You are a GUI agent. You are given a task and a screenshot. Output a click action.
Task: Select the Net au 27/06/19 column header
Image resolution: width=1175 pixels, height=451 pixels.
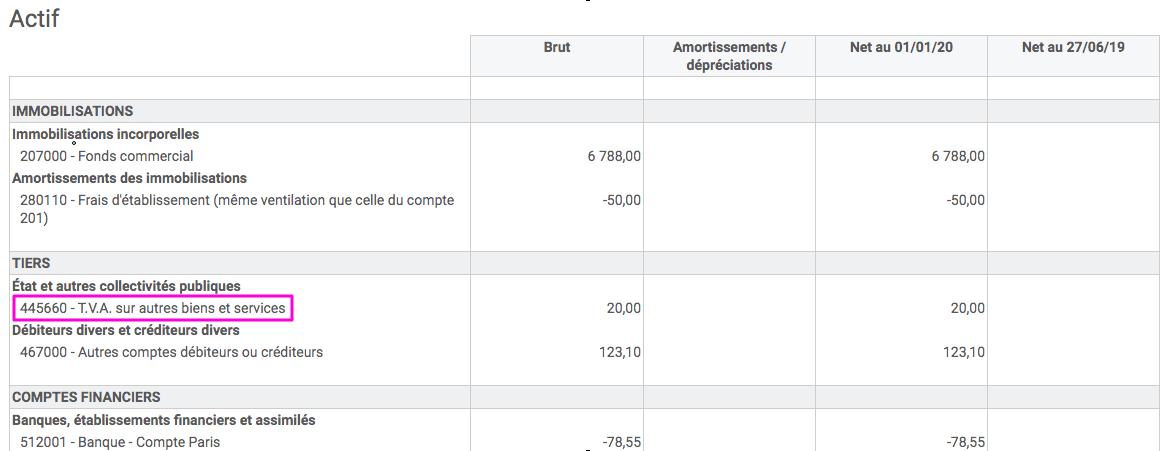1073,47
